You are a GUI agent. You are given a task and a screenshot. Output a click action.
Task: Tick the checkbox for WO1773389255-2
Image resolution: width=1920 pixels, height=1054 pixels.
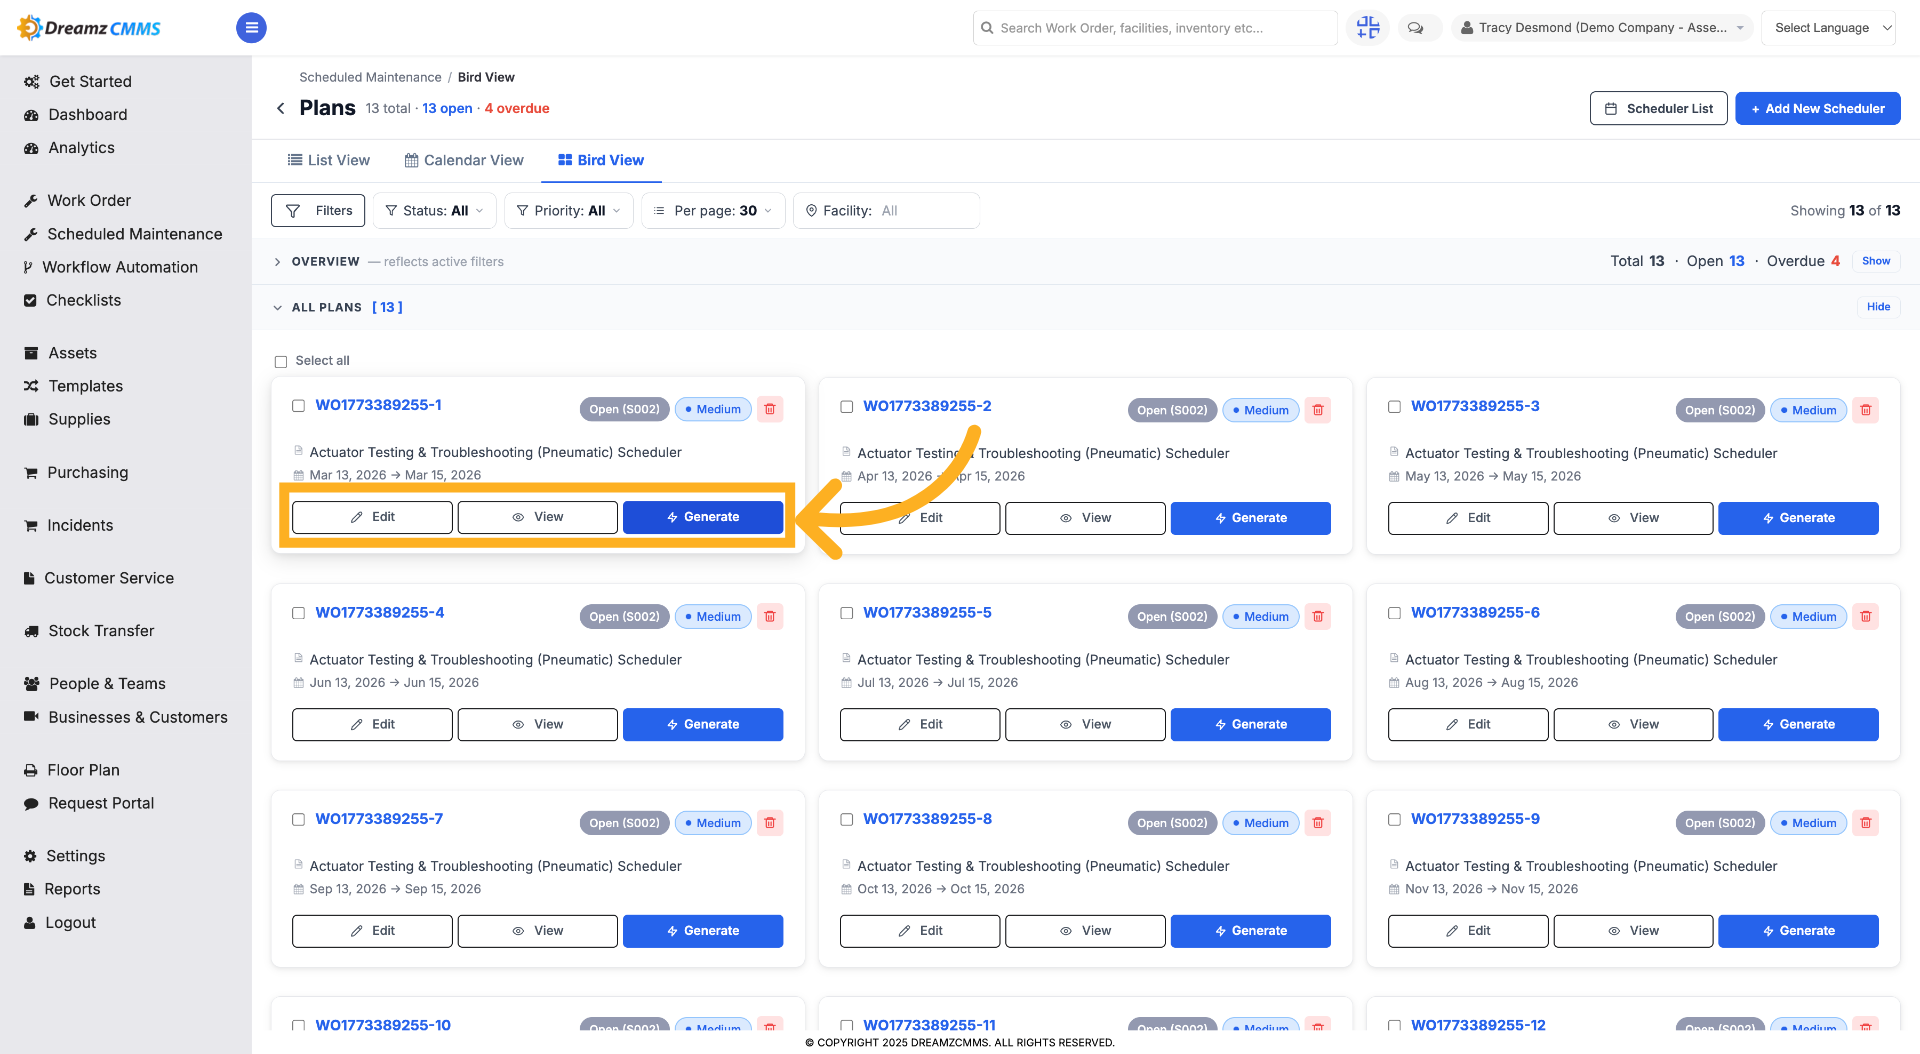(x=846, y=406)
